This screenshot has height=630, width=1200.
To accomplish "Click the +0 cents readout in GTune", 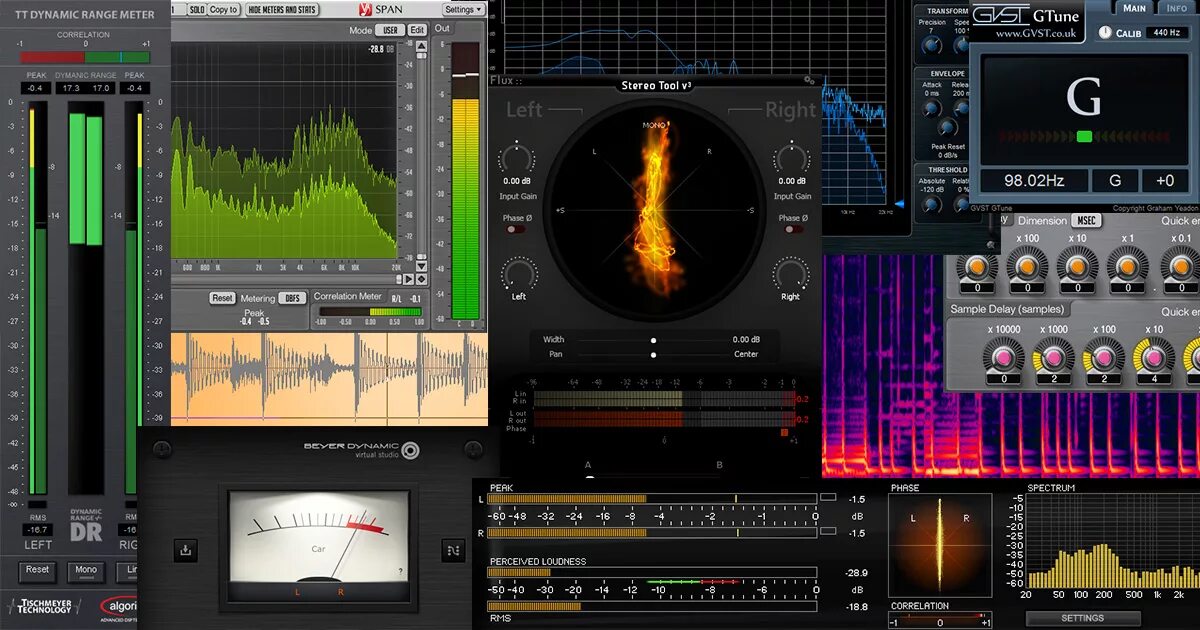I will point(1164,181).
